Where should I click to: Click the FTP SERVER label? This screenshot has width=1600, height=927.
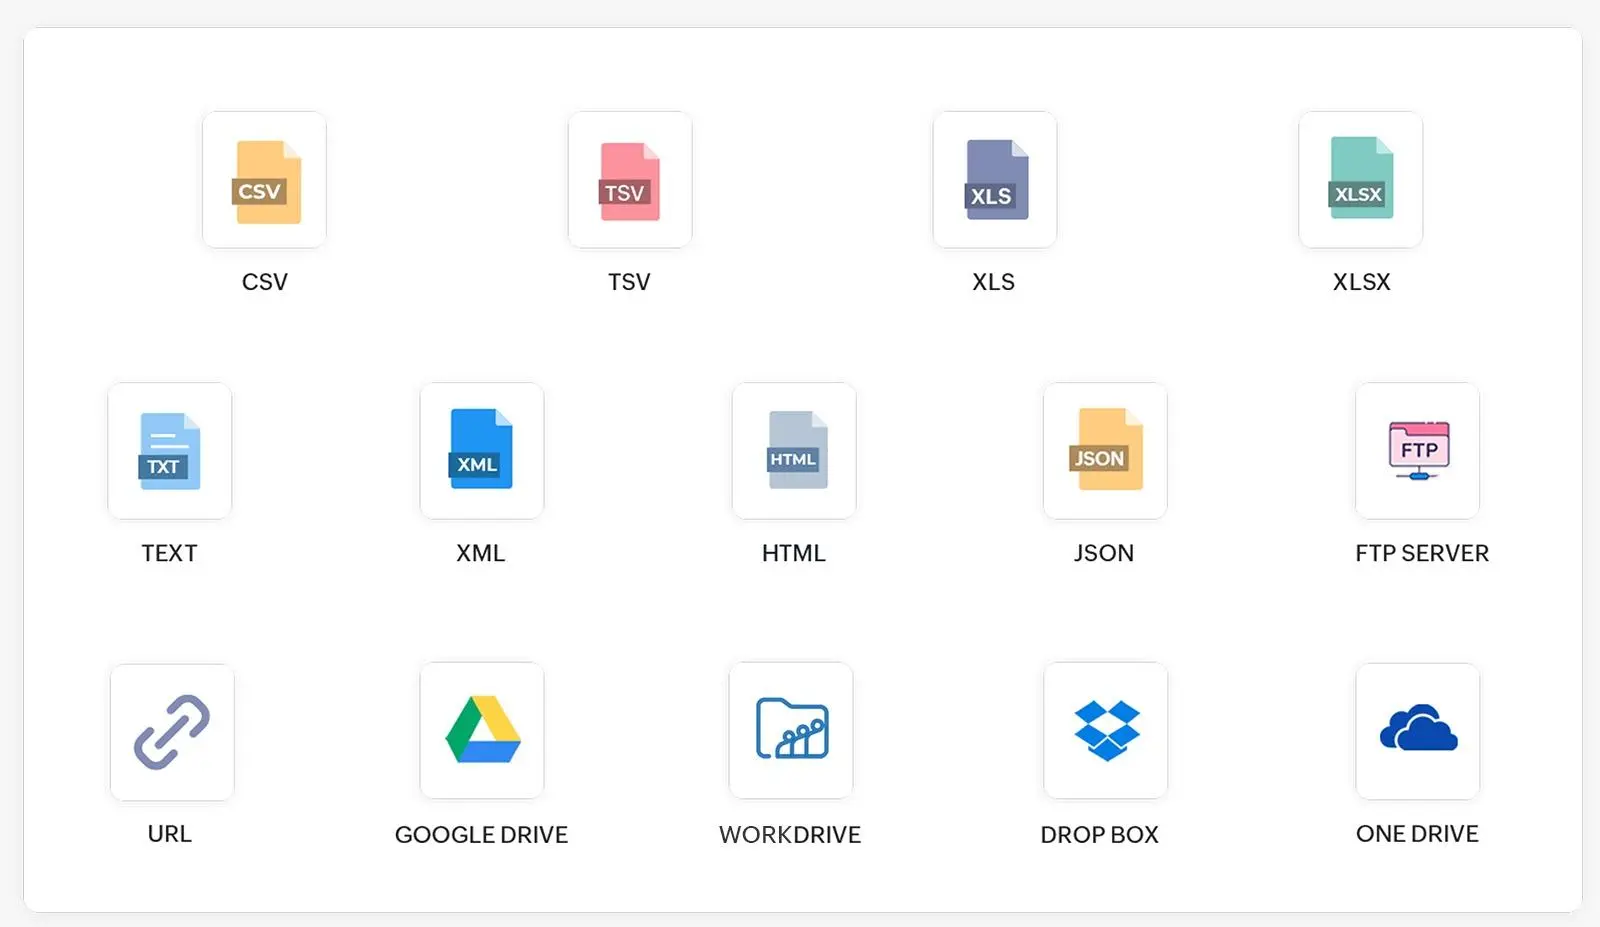click(1422, 553)
